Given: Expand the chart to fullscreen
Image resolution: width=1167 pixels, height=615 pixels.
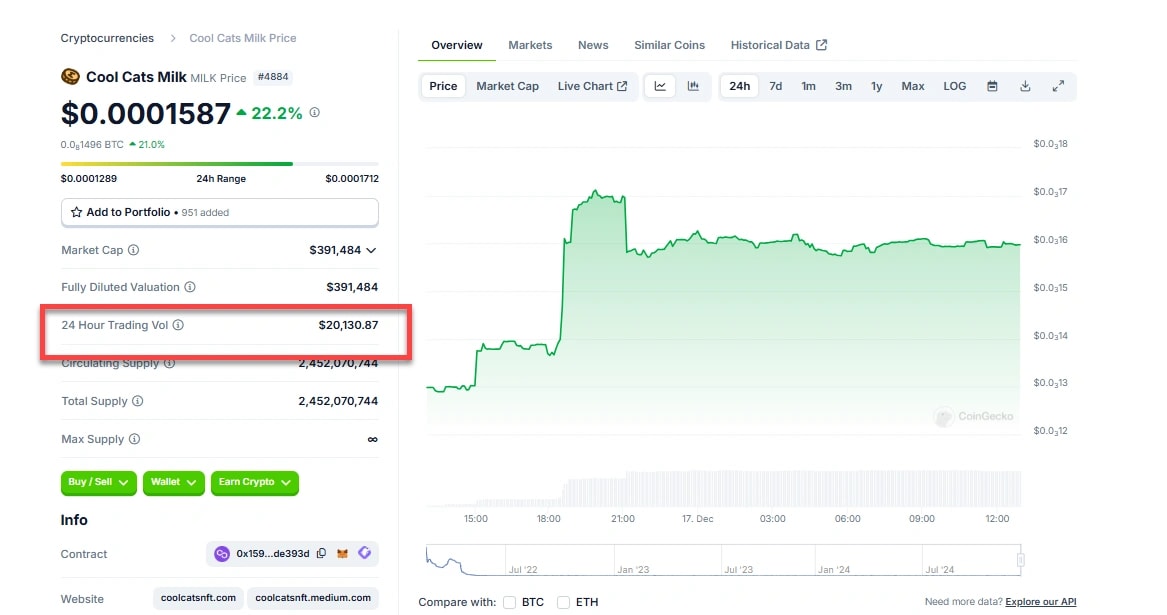Looking at the screenshot, I should 1058,86.
